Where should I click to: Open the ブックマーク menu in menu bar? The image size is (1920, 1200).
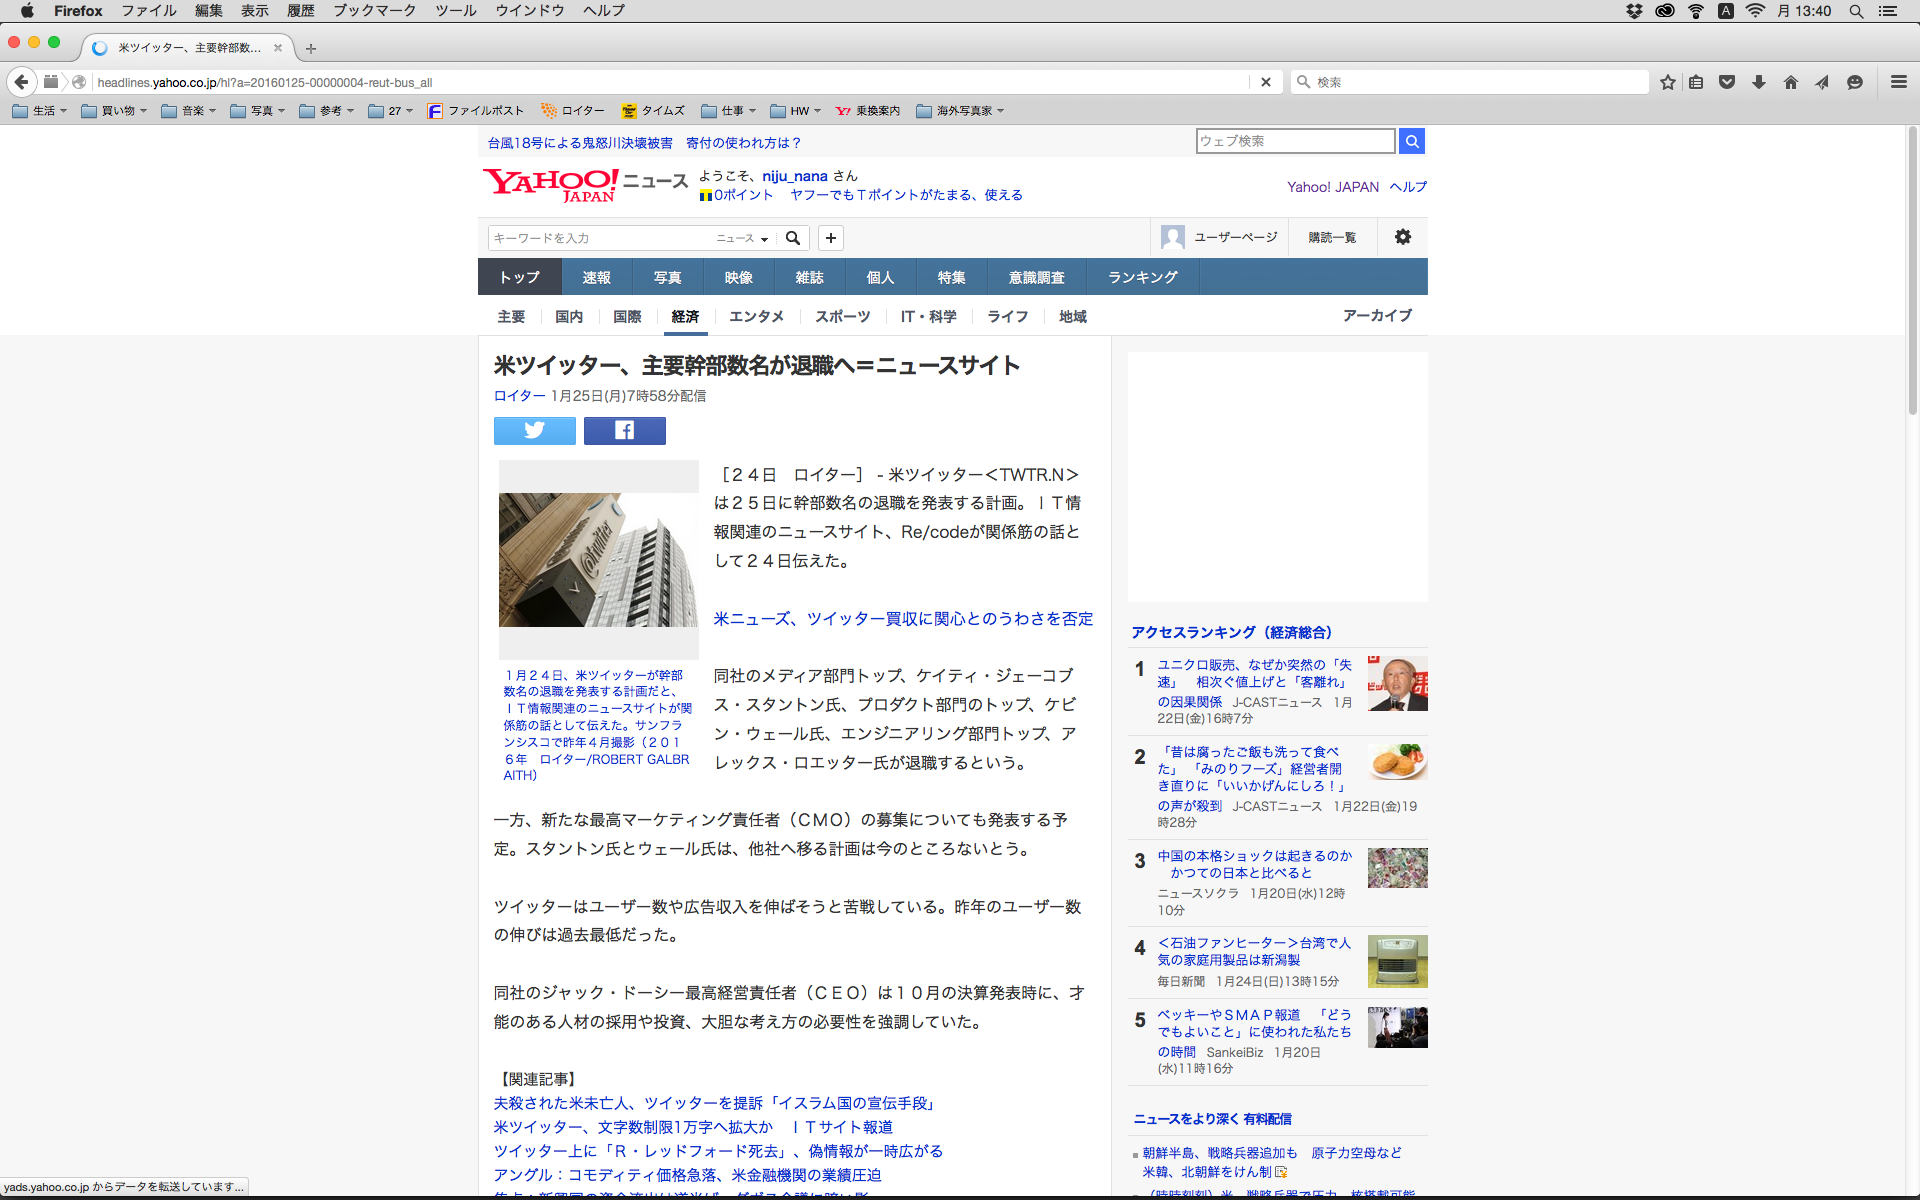click(374, 11)
